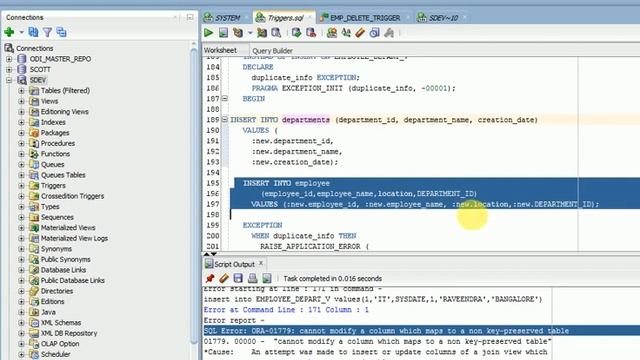Open the Explain Plan dropdown arrow
The image size is (640, 360).
250,33
